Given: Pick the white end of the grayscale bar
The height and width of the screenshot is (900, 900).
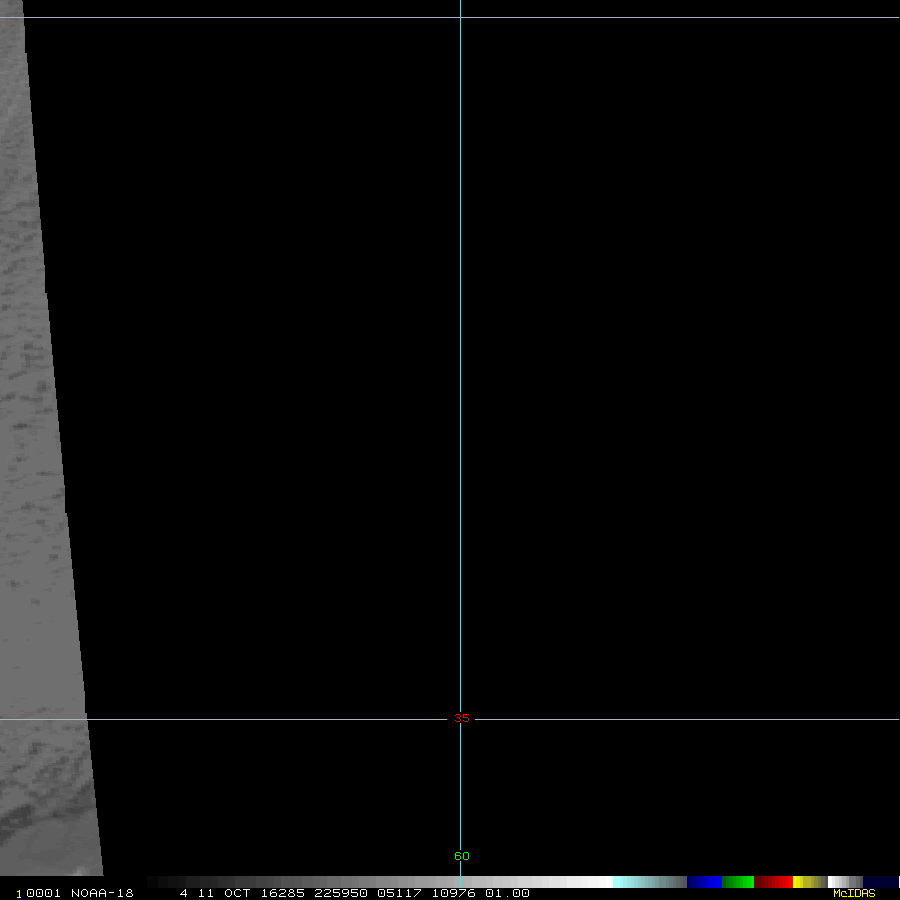Looking at the screenshot, I should pos(595,882).
